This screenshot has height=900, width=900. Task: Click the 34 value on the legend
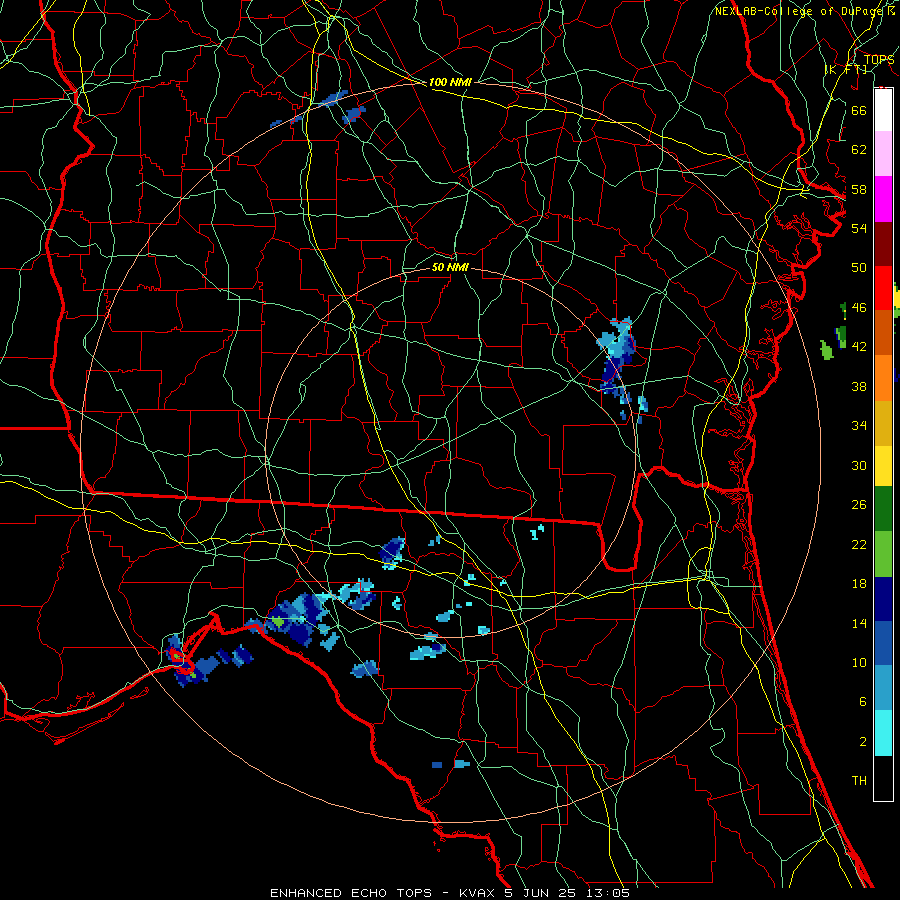(859, 426)
